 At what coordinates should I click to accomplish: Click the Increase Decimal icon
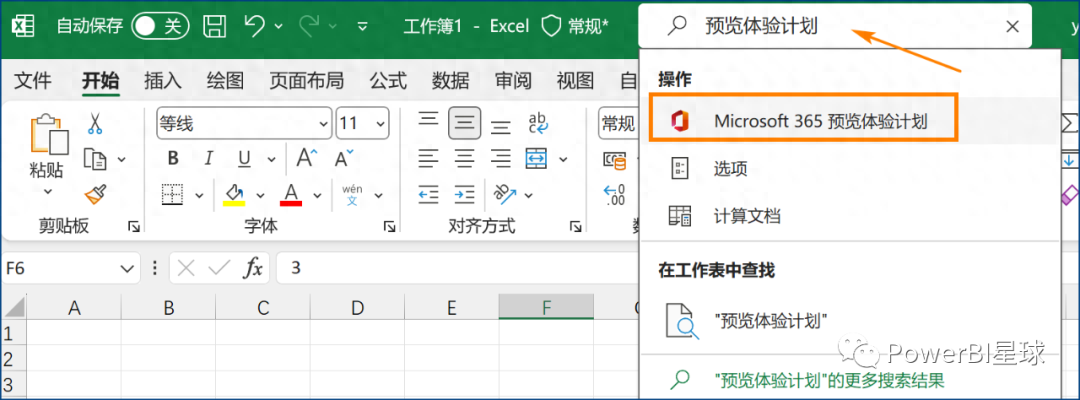pyautogui.click(x=614, y=194)
